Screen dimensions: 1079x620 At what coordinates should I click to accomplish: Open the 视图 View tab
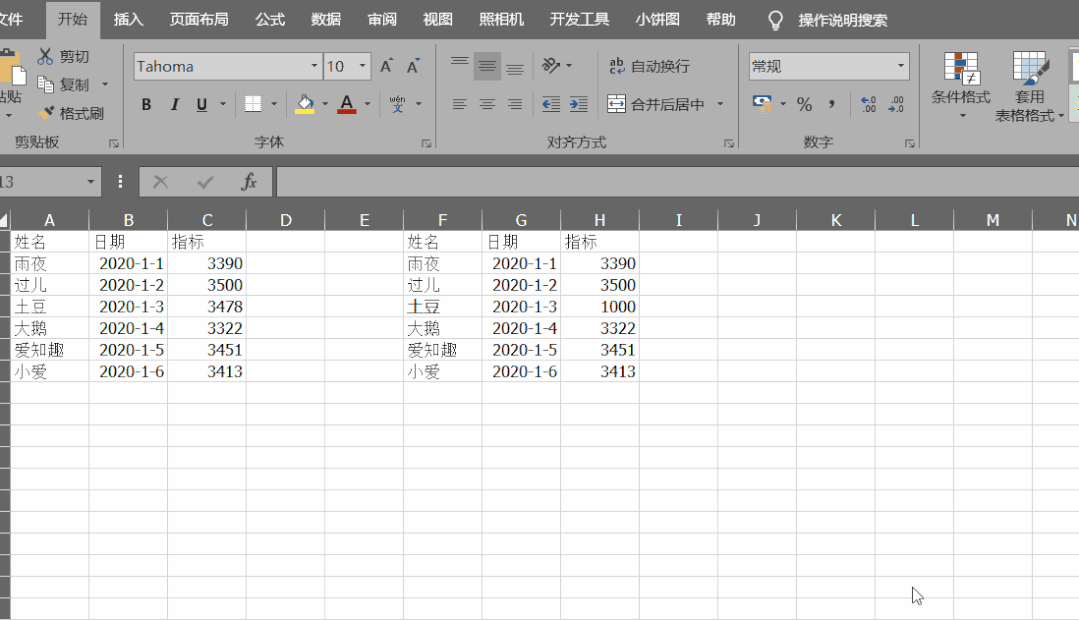point(438,19)
